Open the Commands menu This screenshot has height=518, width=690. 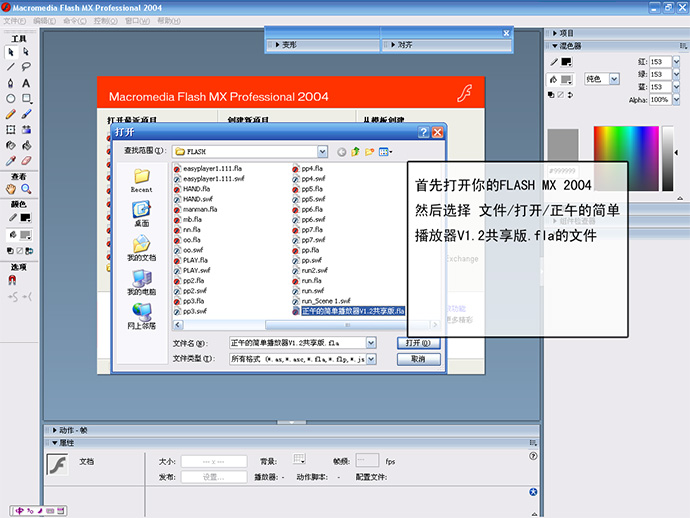click(74, 21)
